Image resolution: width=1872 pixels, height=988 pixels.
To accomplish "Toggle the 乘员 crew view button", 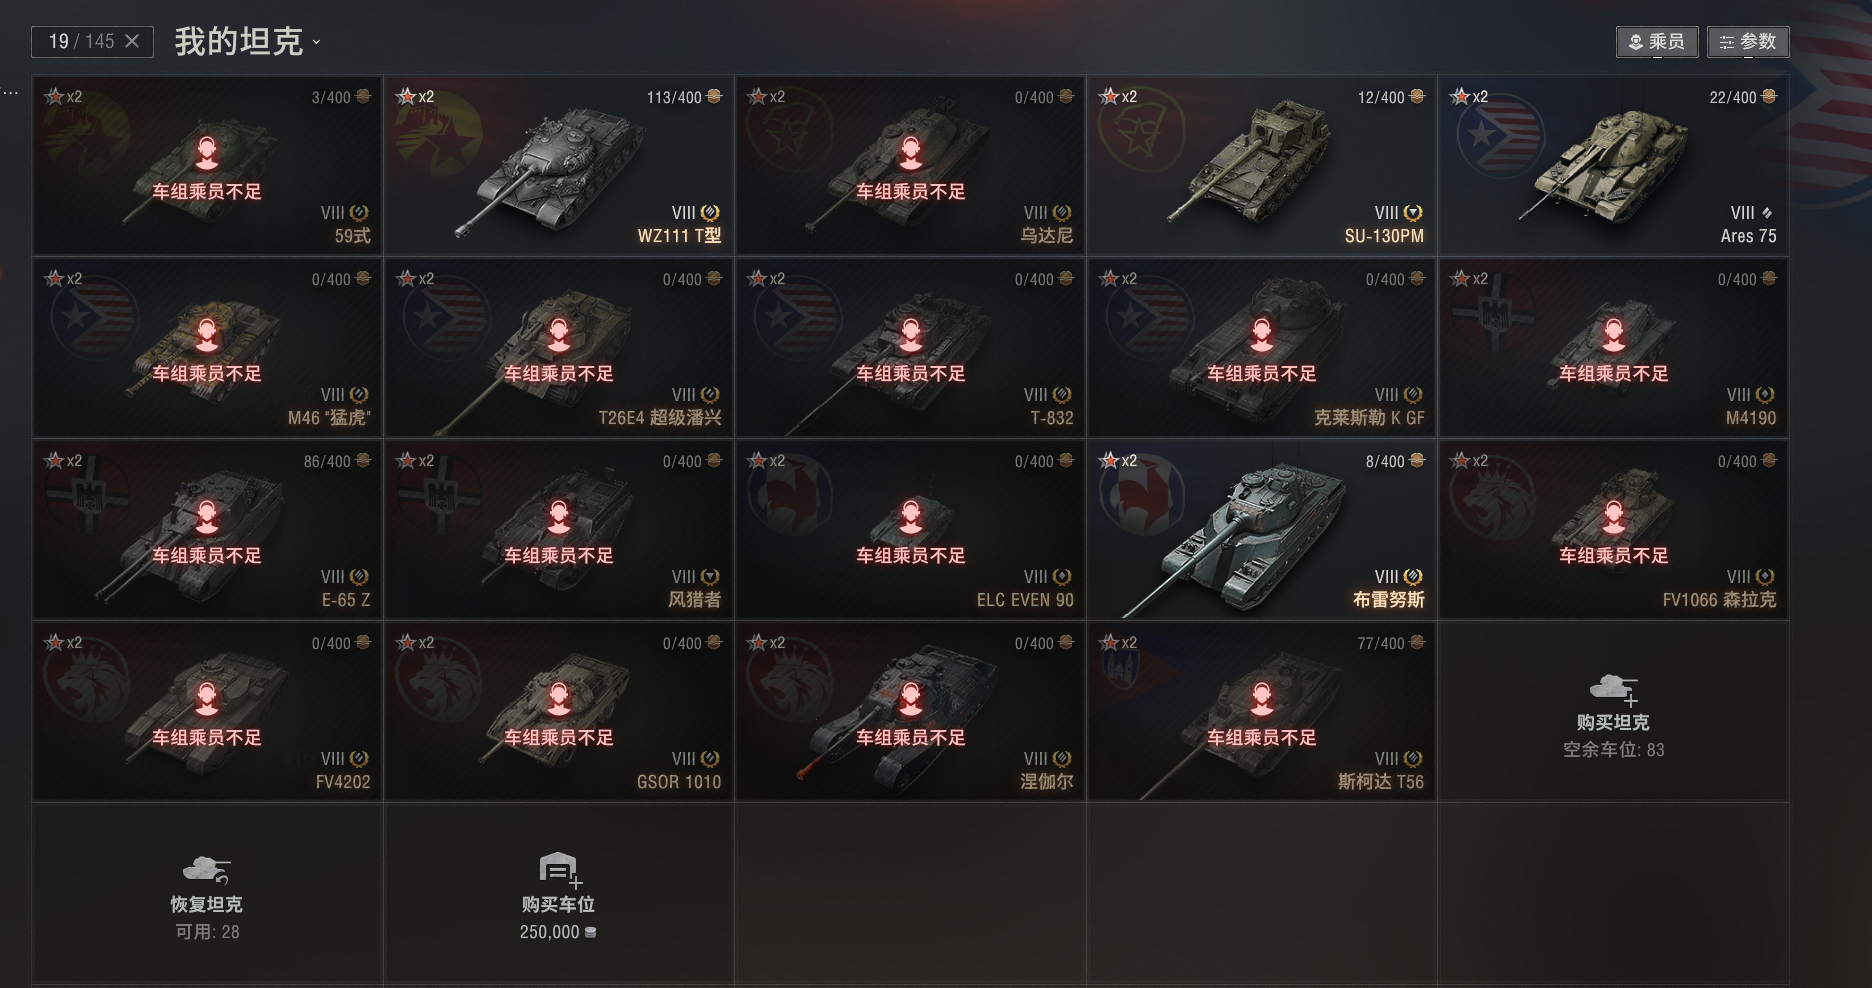I will pos(1657,42).
